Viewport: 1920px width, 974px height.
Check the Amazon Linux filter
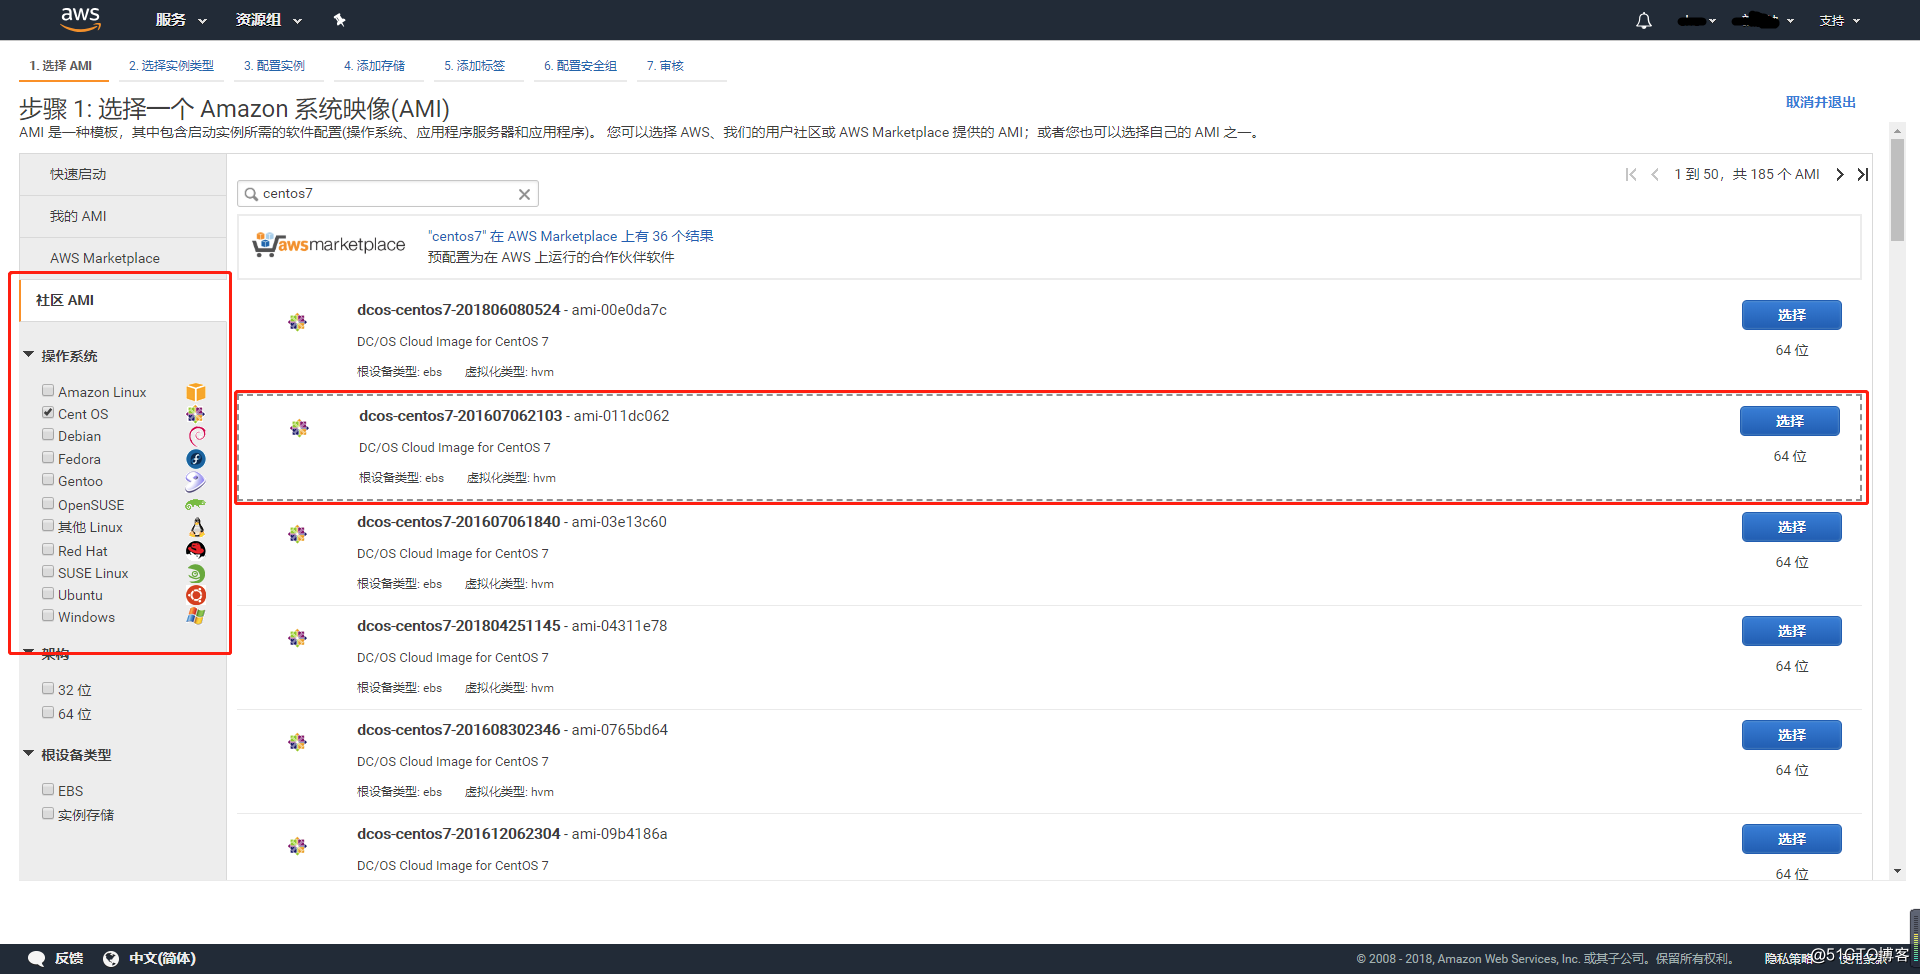tap(48, 391)
